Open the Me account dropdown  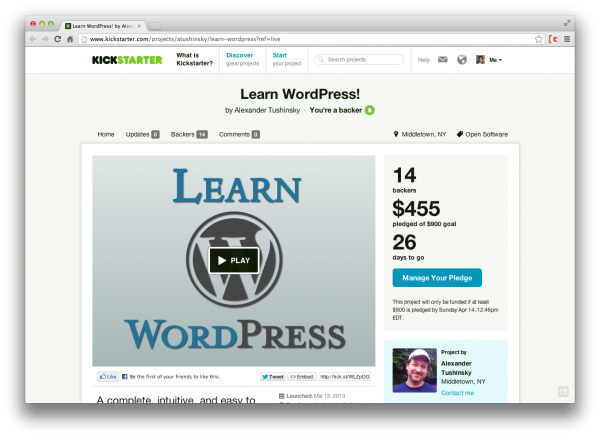pyautogui.click(x=496, y=60)
